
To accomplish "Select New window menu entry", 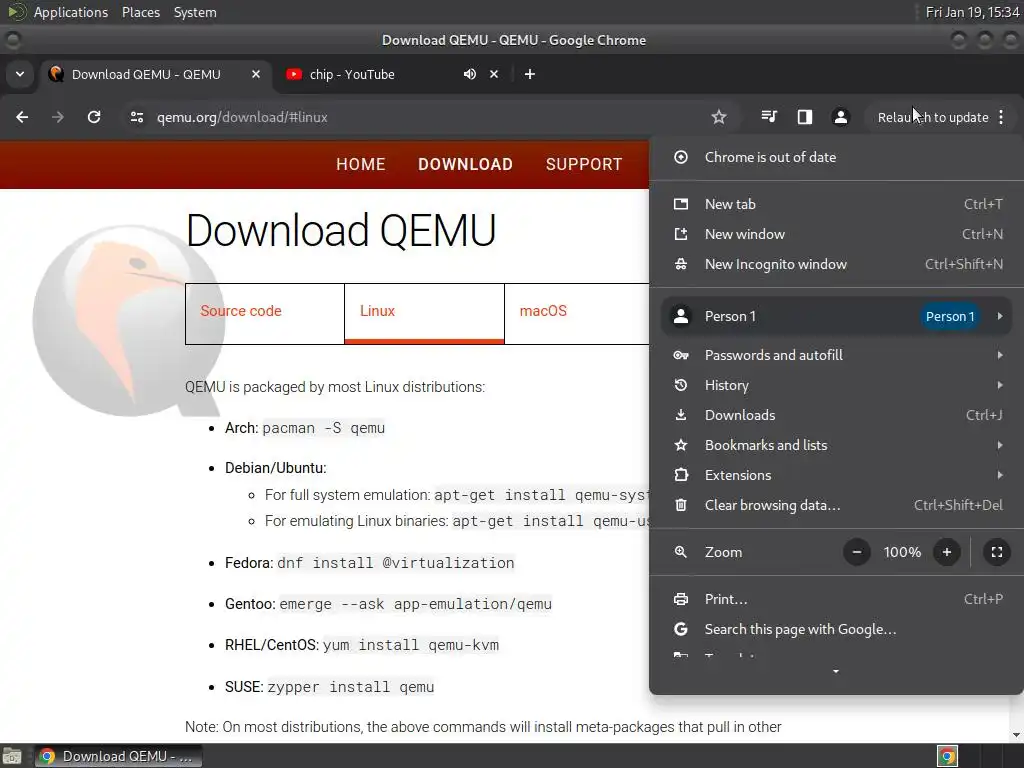I will 838,234.
